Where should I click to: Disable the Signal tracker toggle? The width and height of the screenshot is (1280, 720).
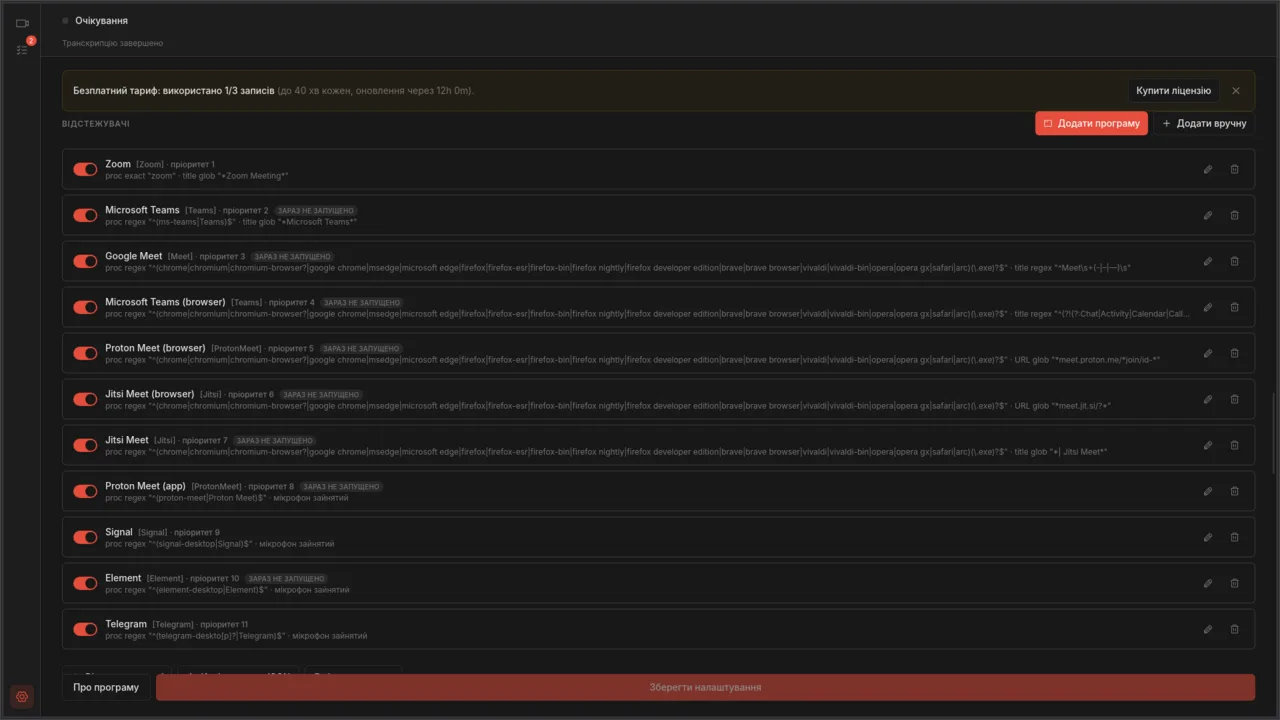pyautogui.click(x=85, y=537)
